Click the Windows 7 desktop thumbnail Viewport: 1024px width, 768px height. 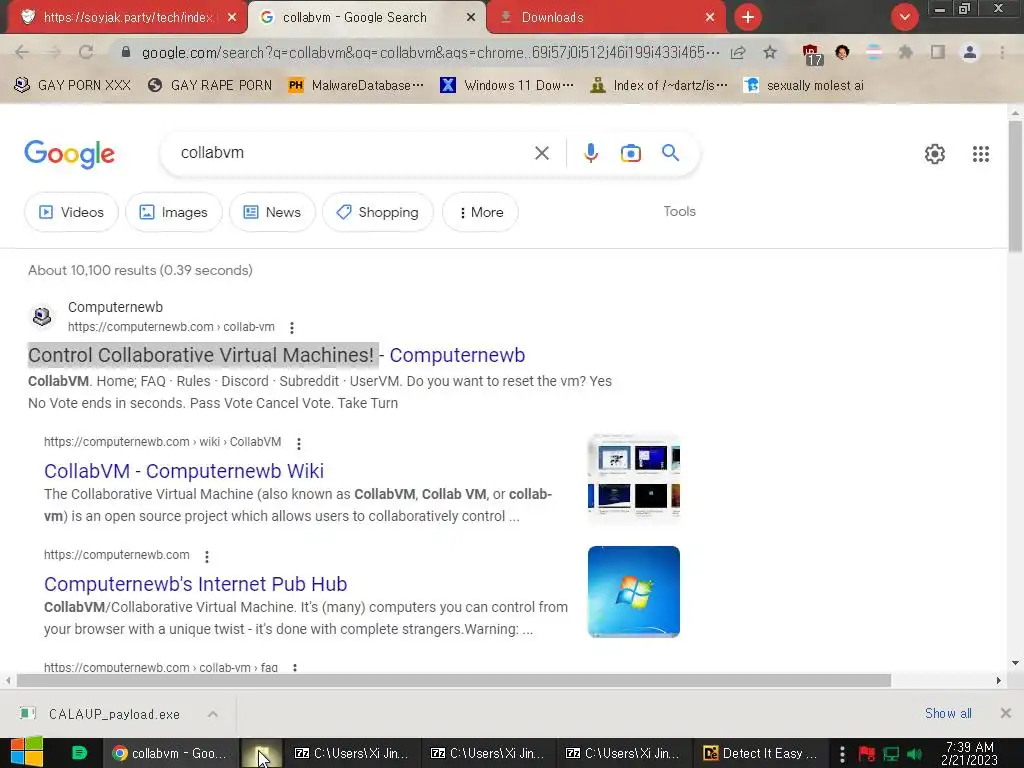pyautogui.click(x=633, y=592)
